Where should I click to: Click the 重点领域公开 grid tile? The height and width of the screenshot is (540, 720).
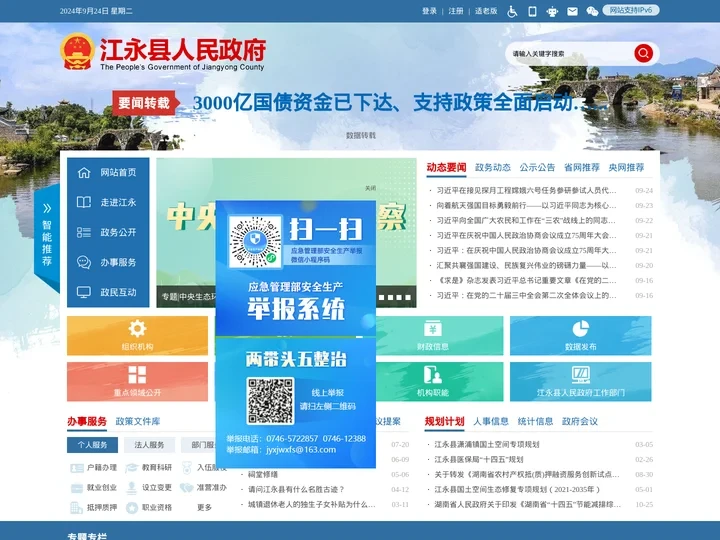coord(137,382)
